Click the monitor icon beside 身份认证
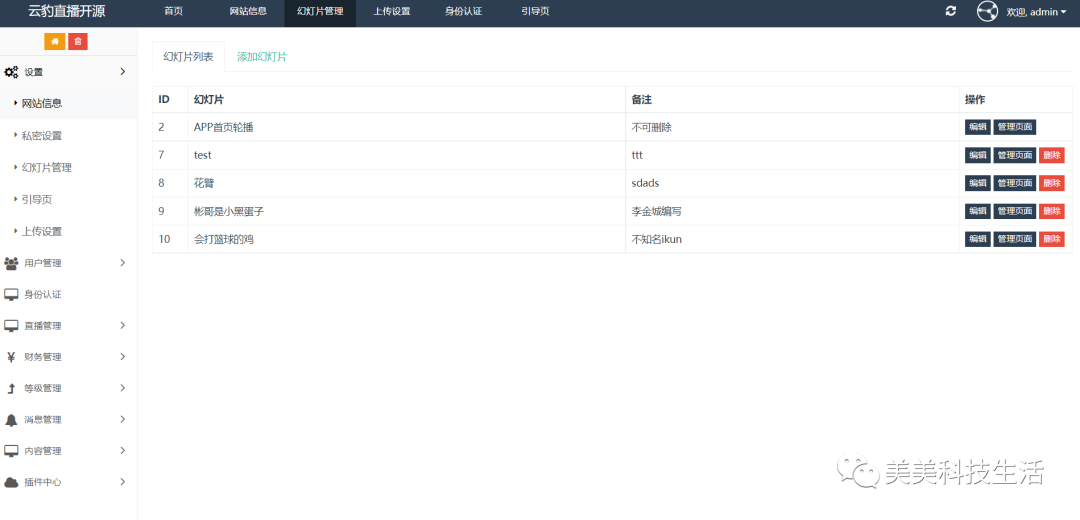The width and height of the screenshot is (1080, 520). pyautogui.click(x=11, y=294)
